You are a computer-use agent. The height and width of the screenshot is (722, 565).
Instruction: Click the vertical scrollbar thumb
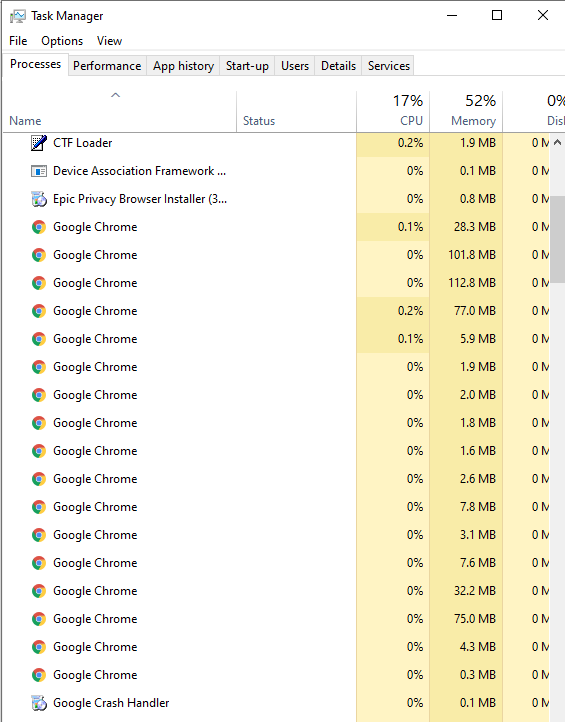557,239
